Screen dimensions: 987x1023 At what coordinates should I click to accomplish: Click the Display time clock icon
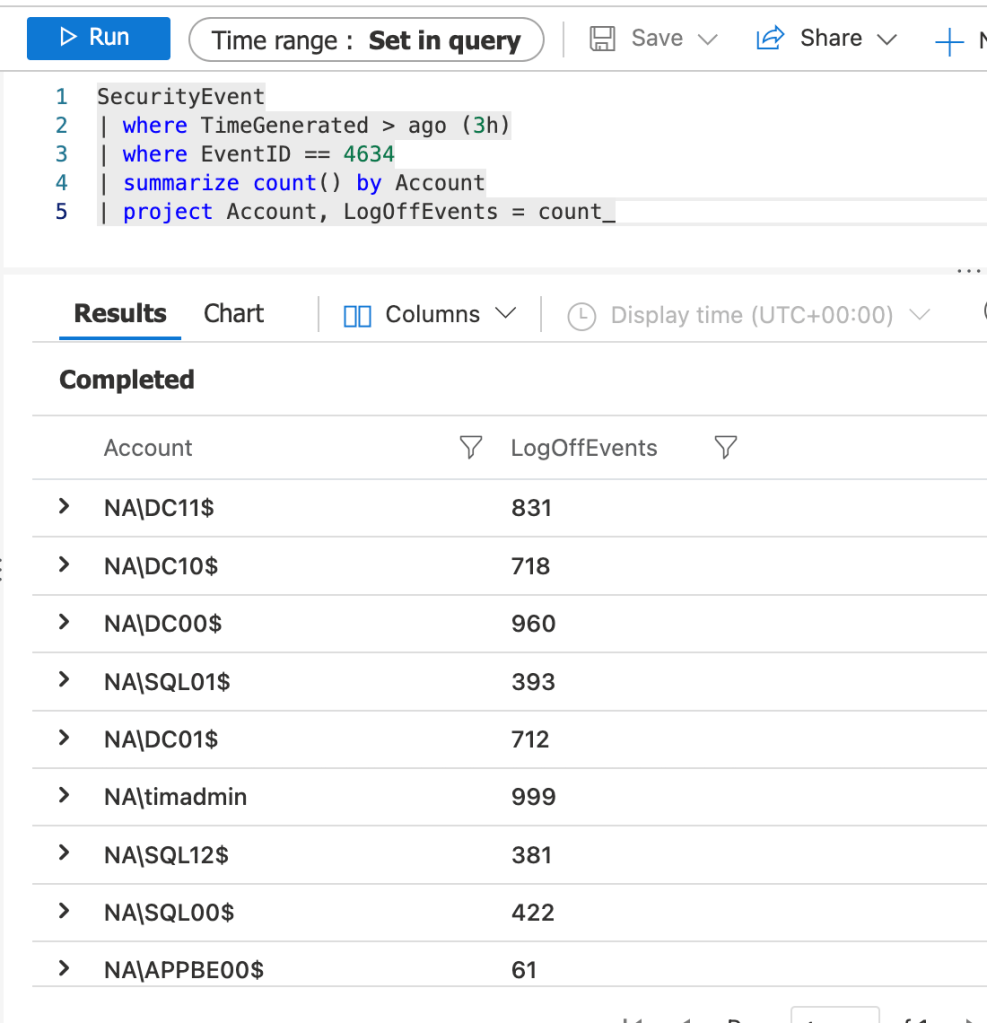pos(581,316)
